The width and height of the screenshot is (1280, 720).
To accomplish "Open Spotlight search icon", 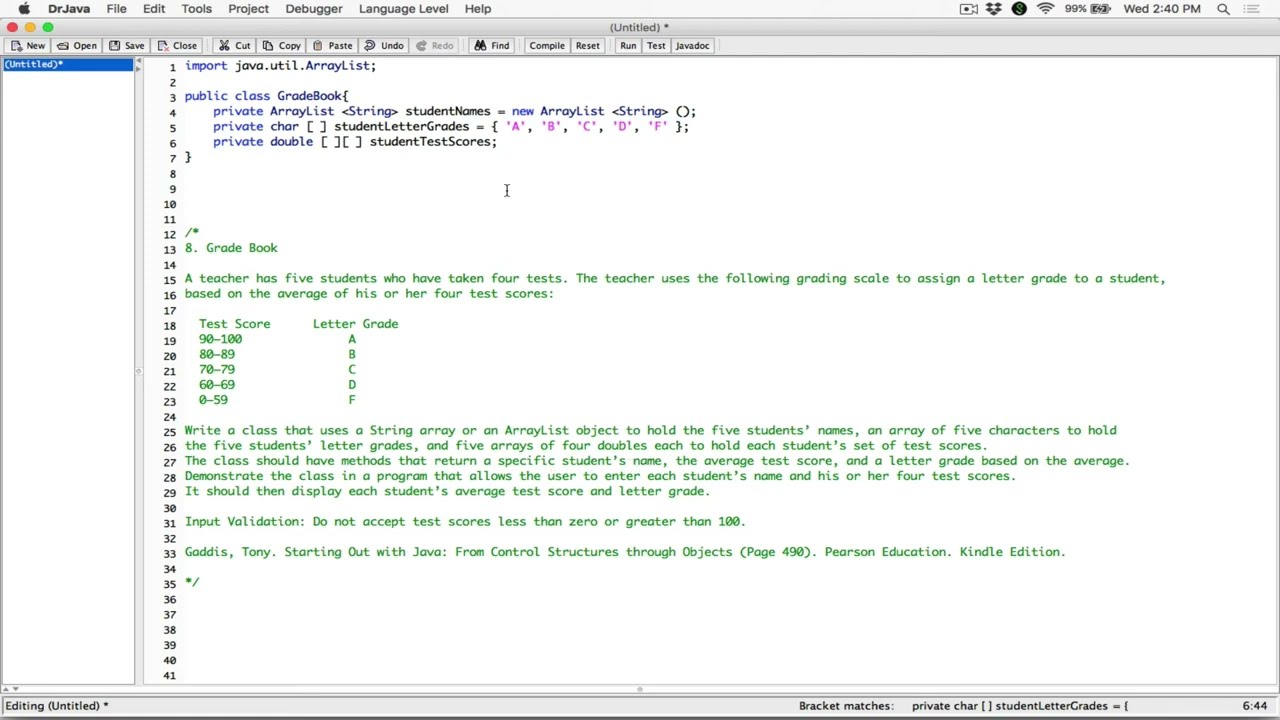I will [1223, 9].
